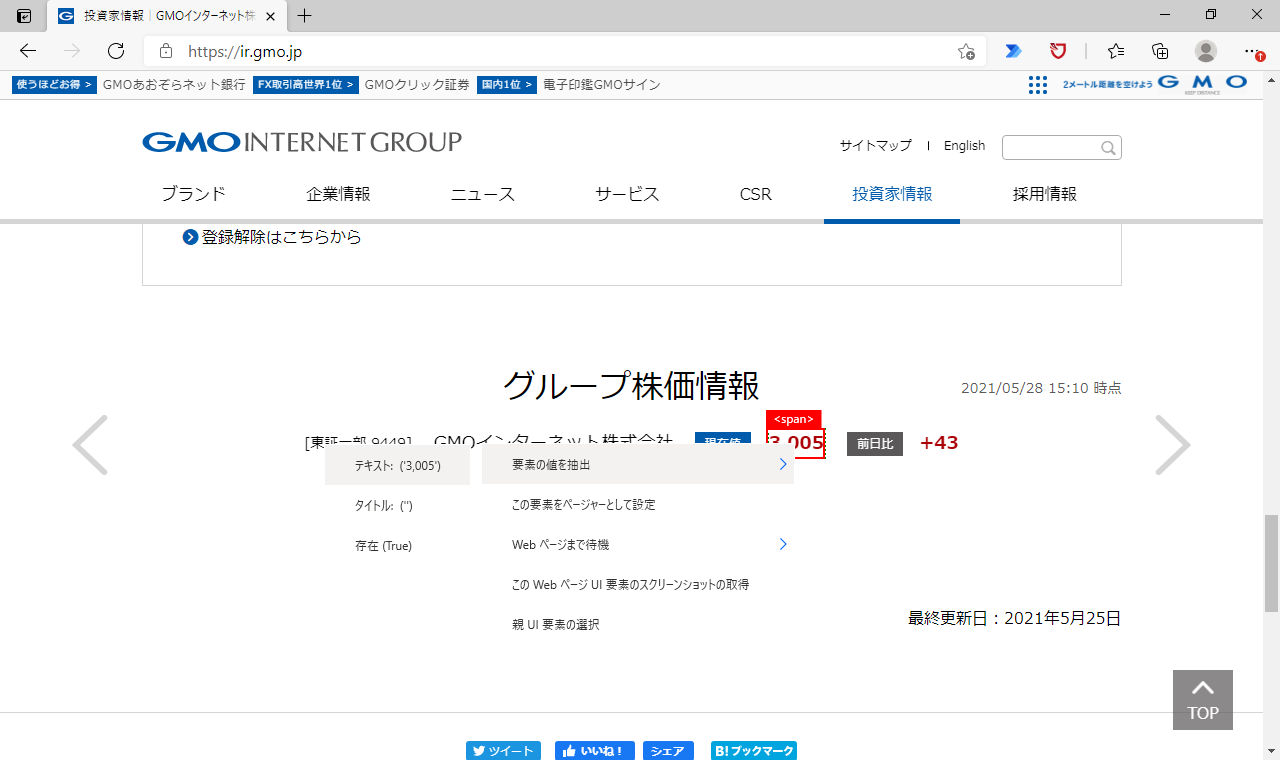Open the サイトマップ link
The width and height of the screenshot is (1280, 760).
876,146
